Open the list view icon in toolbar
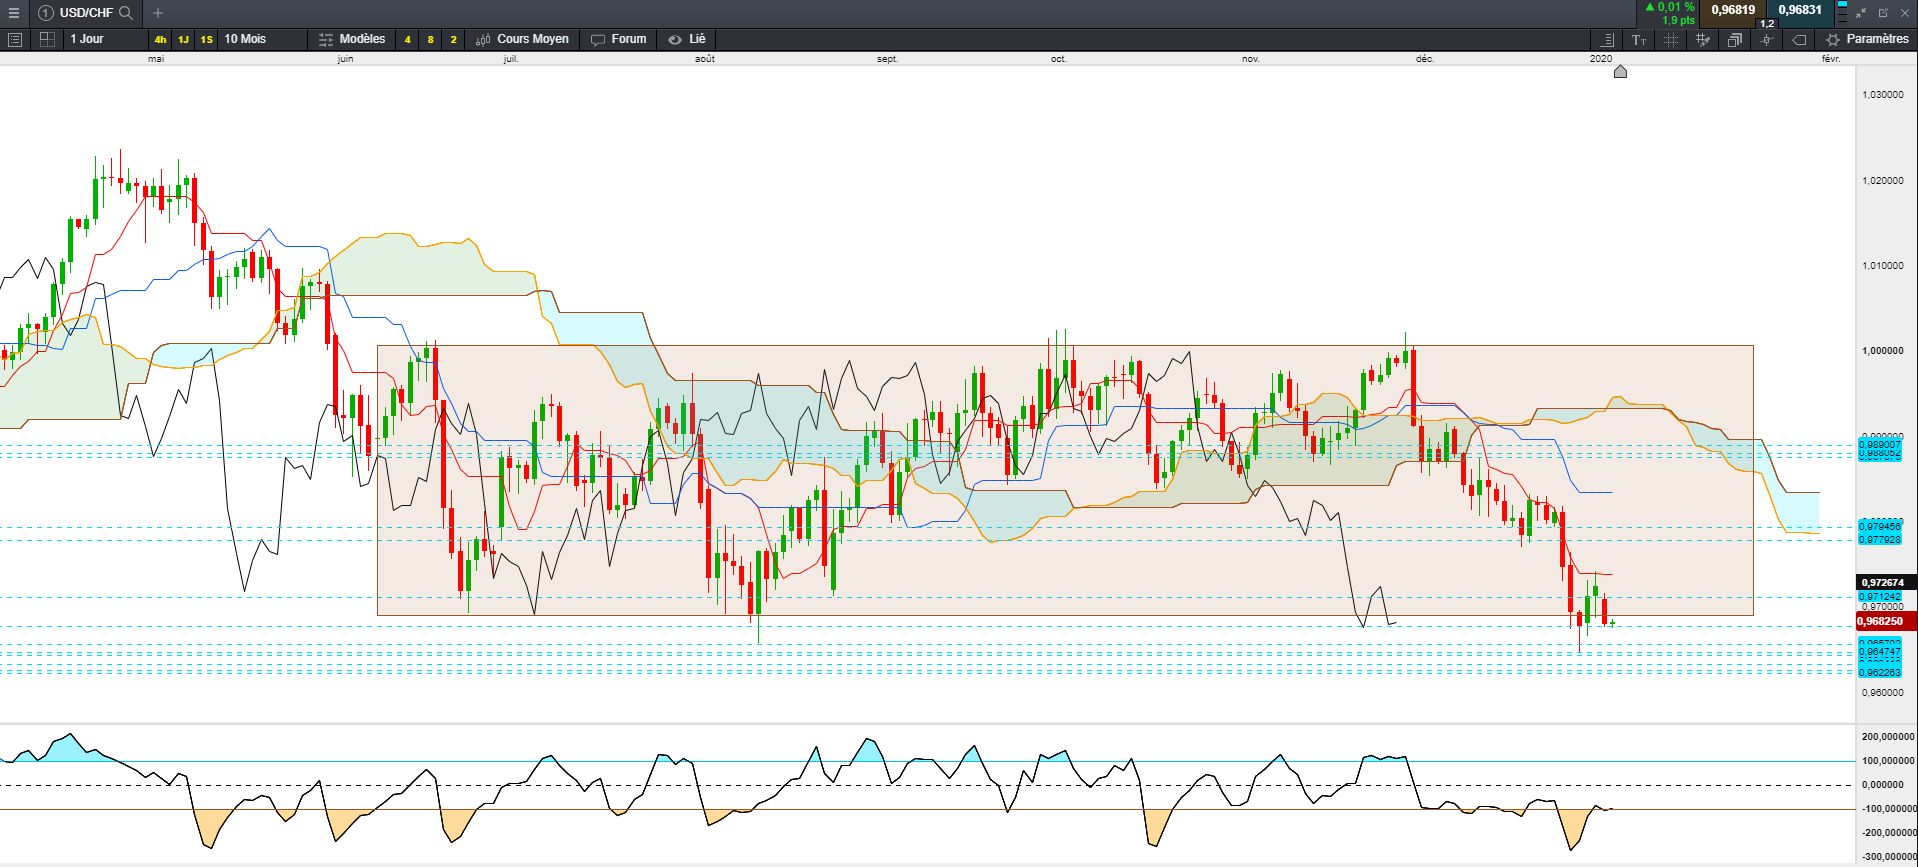The width and height of the screenshot is (1918, 867). (x=15, y=39)
